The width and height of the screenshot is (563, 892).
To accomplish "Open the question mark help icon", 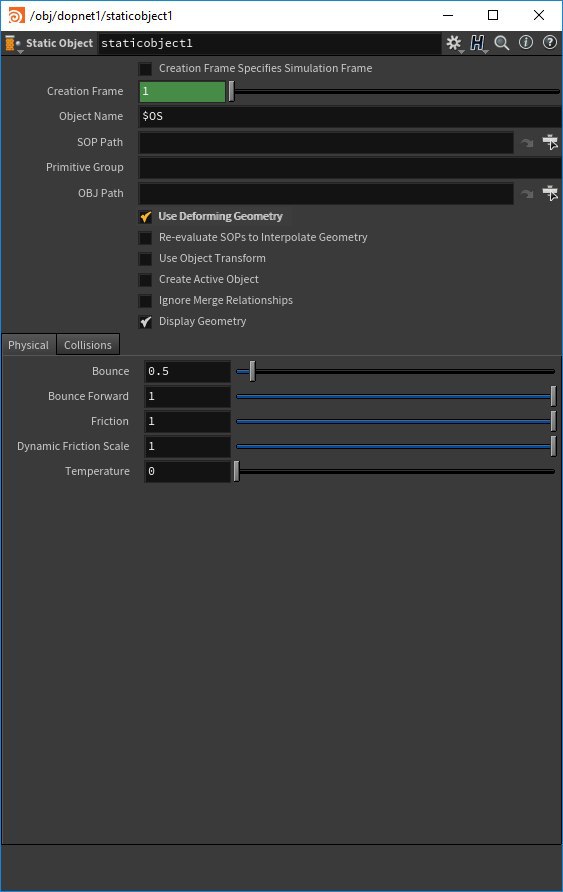I will pyautogui.click(x=550, y=43).
